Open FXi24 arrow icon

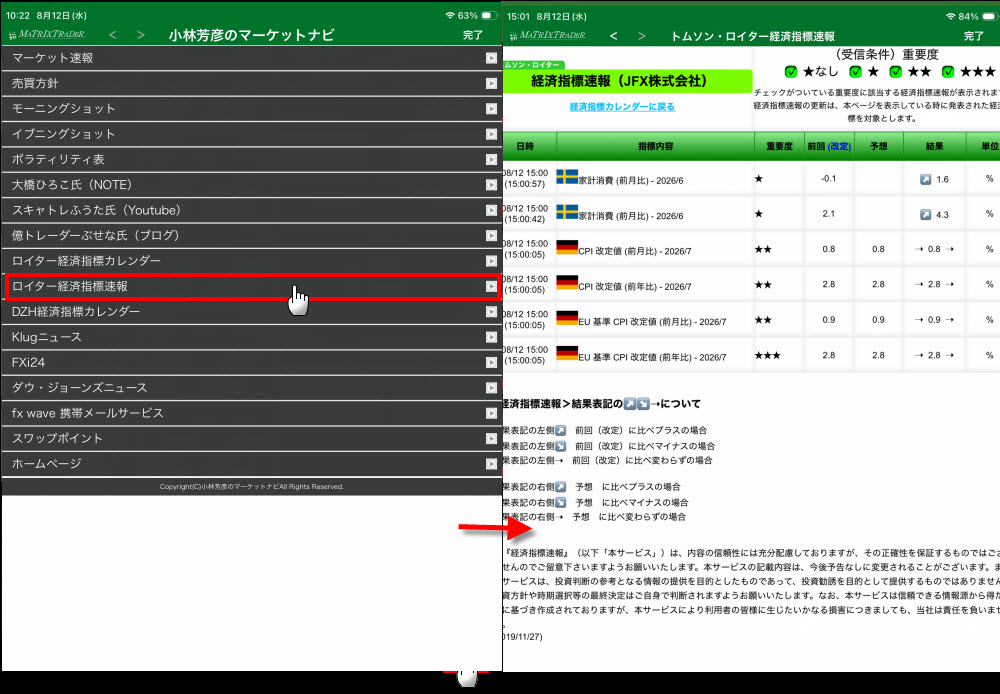(491, 362)
